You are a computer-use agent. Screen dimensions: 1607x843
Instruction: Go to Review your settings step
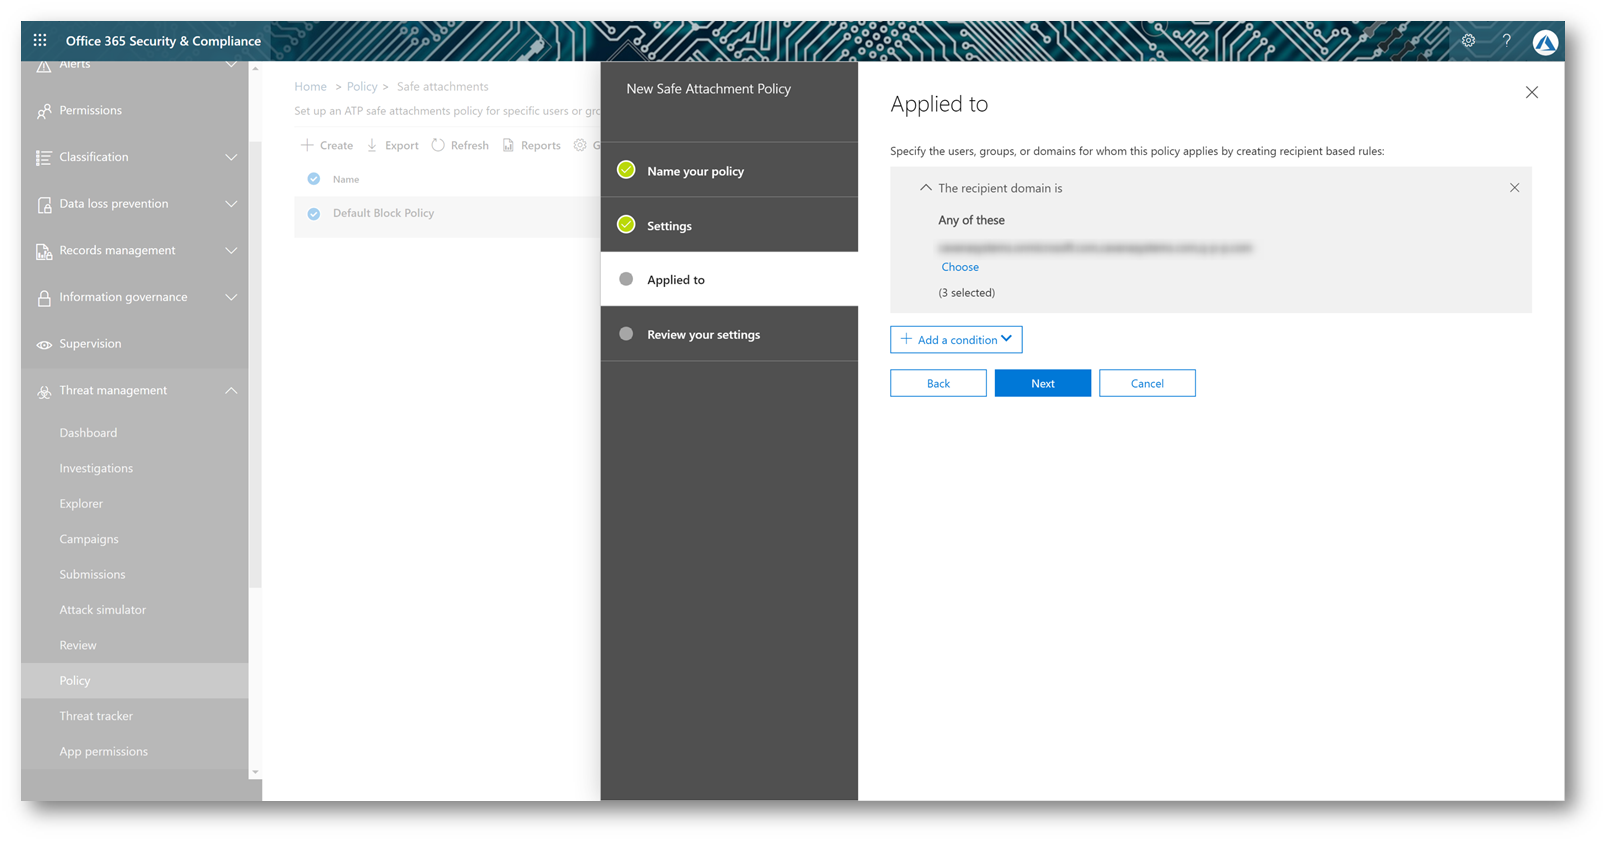pyautogui.click(x=729, y=334)
